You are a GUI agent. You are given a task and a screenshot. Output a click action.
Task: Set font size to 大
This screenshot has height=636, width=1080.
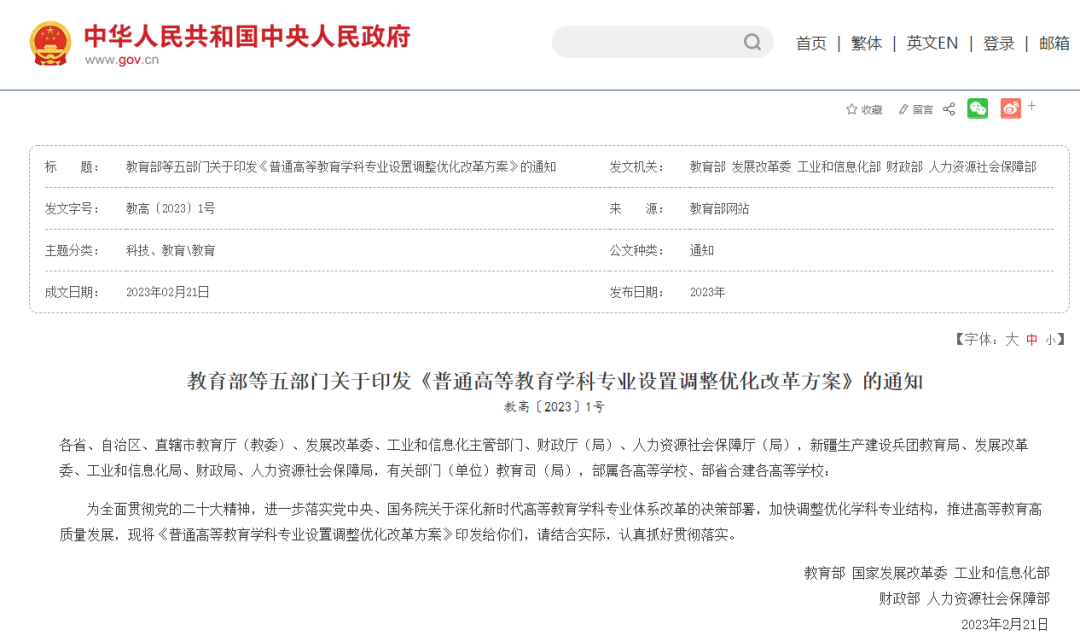point(1011,339)
